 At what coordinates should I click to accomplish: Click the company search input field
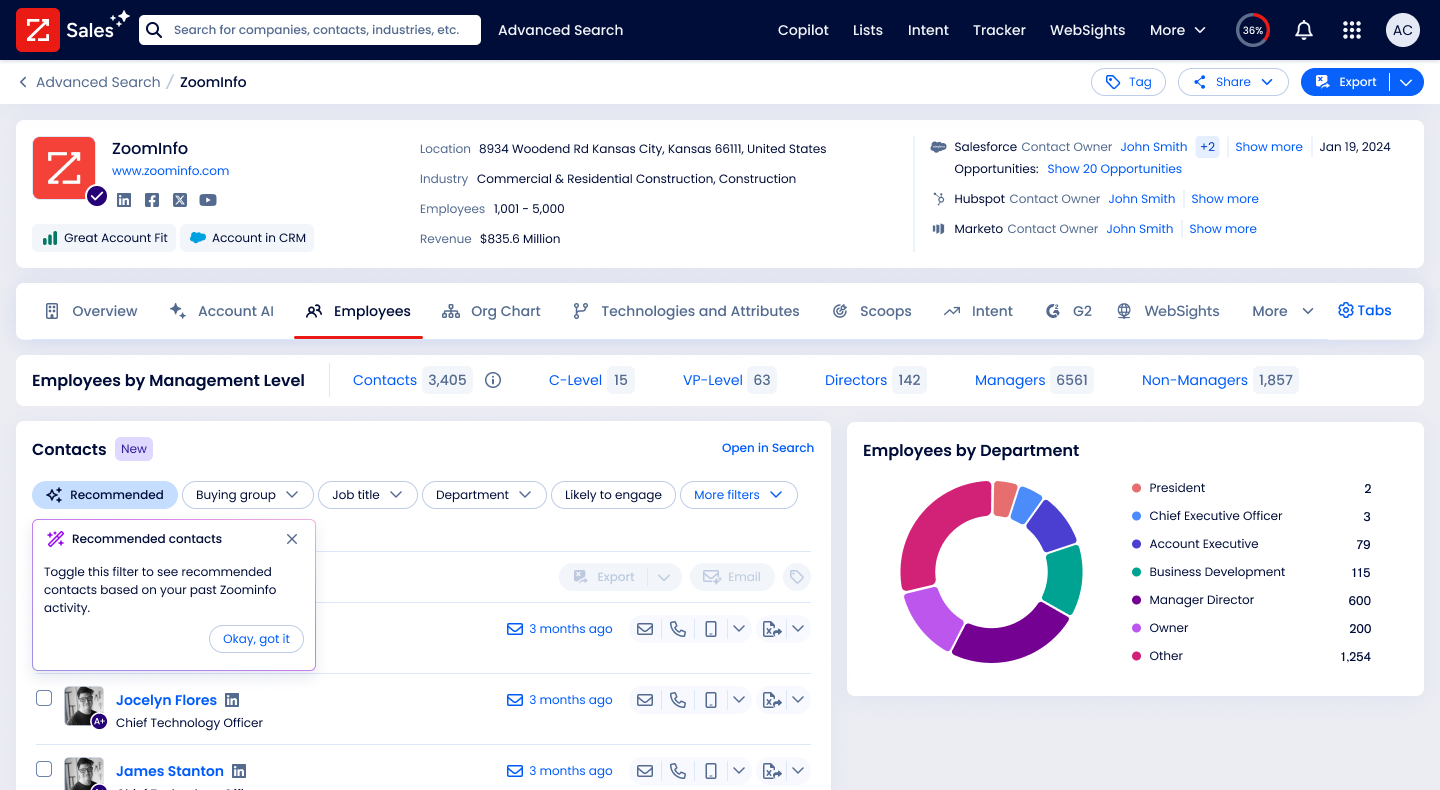pyautogui.click(x=310, y=30)
